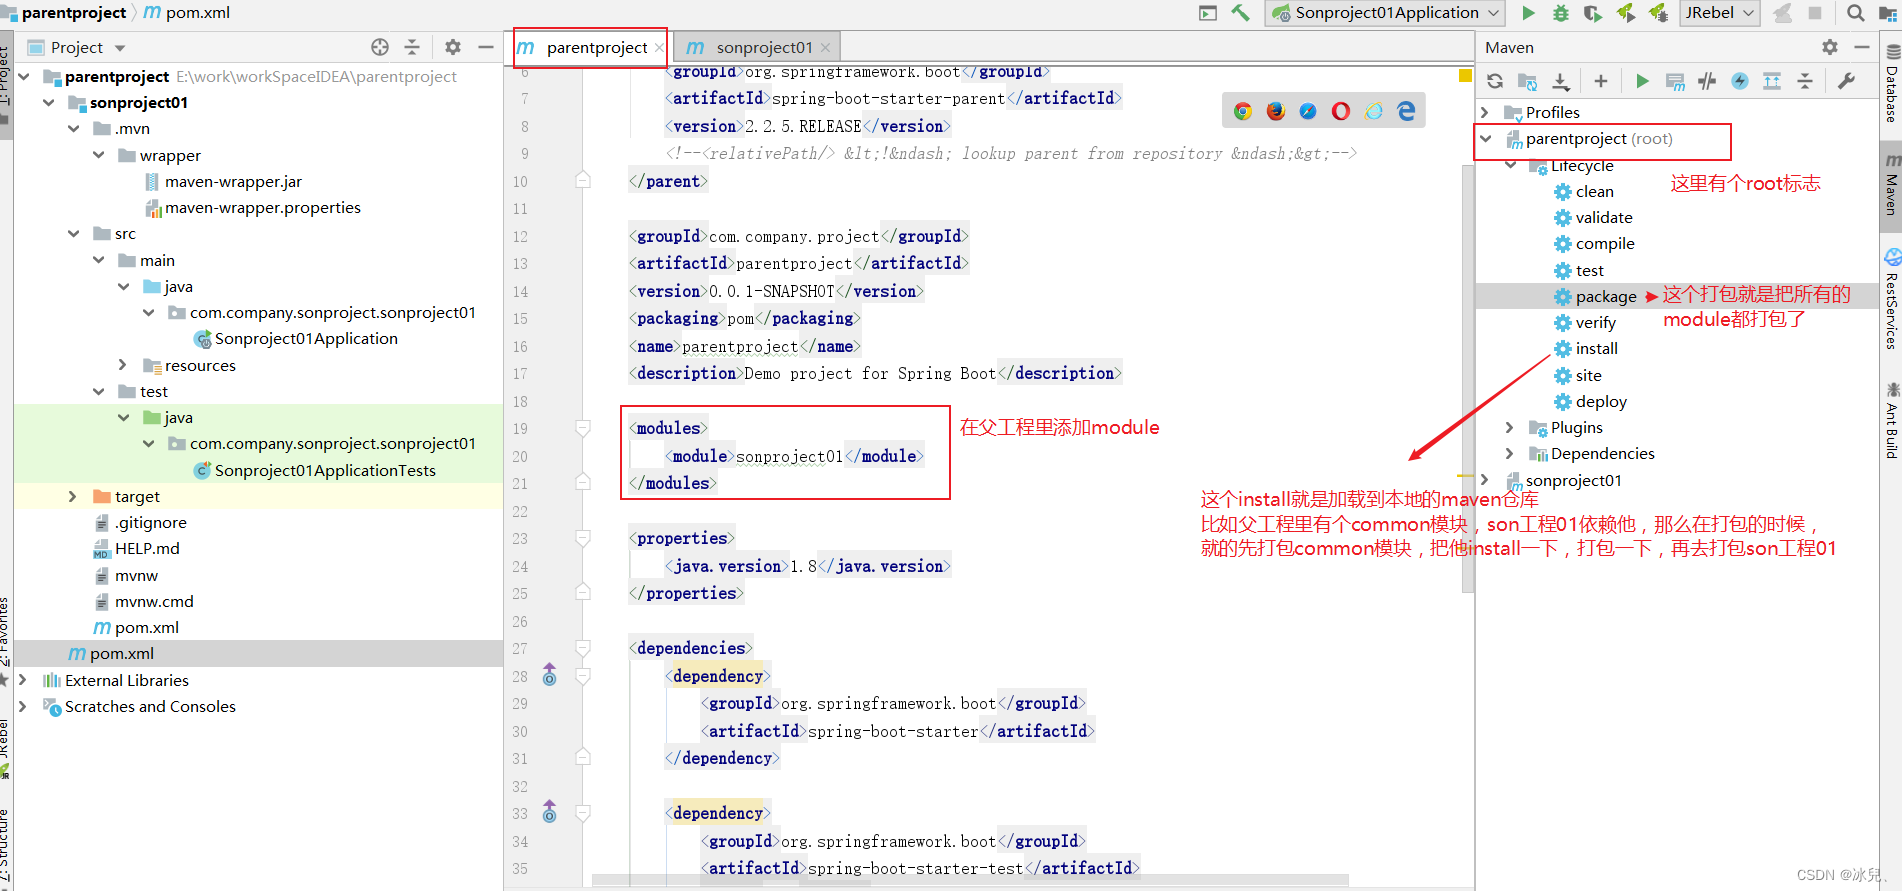Click gutter override icon on line 28

click(x=549, y=677)
